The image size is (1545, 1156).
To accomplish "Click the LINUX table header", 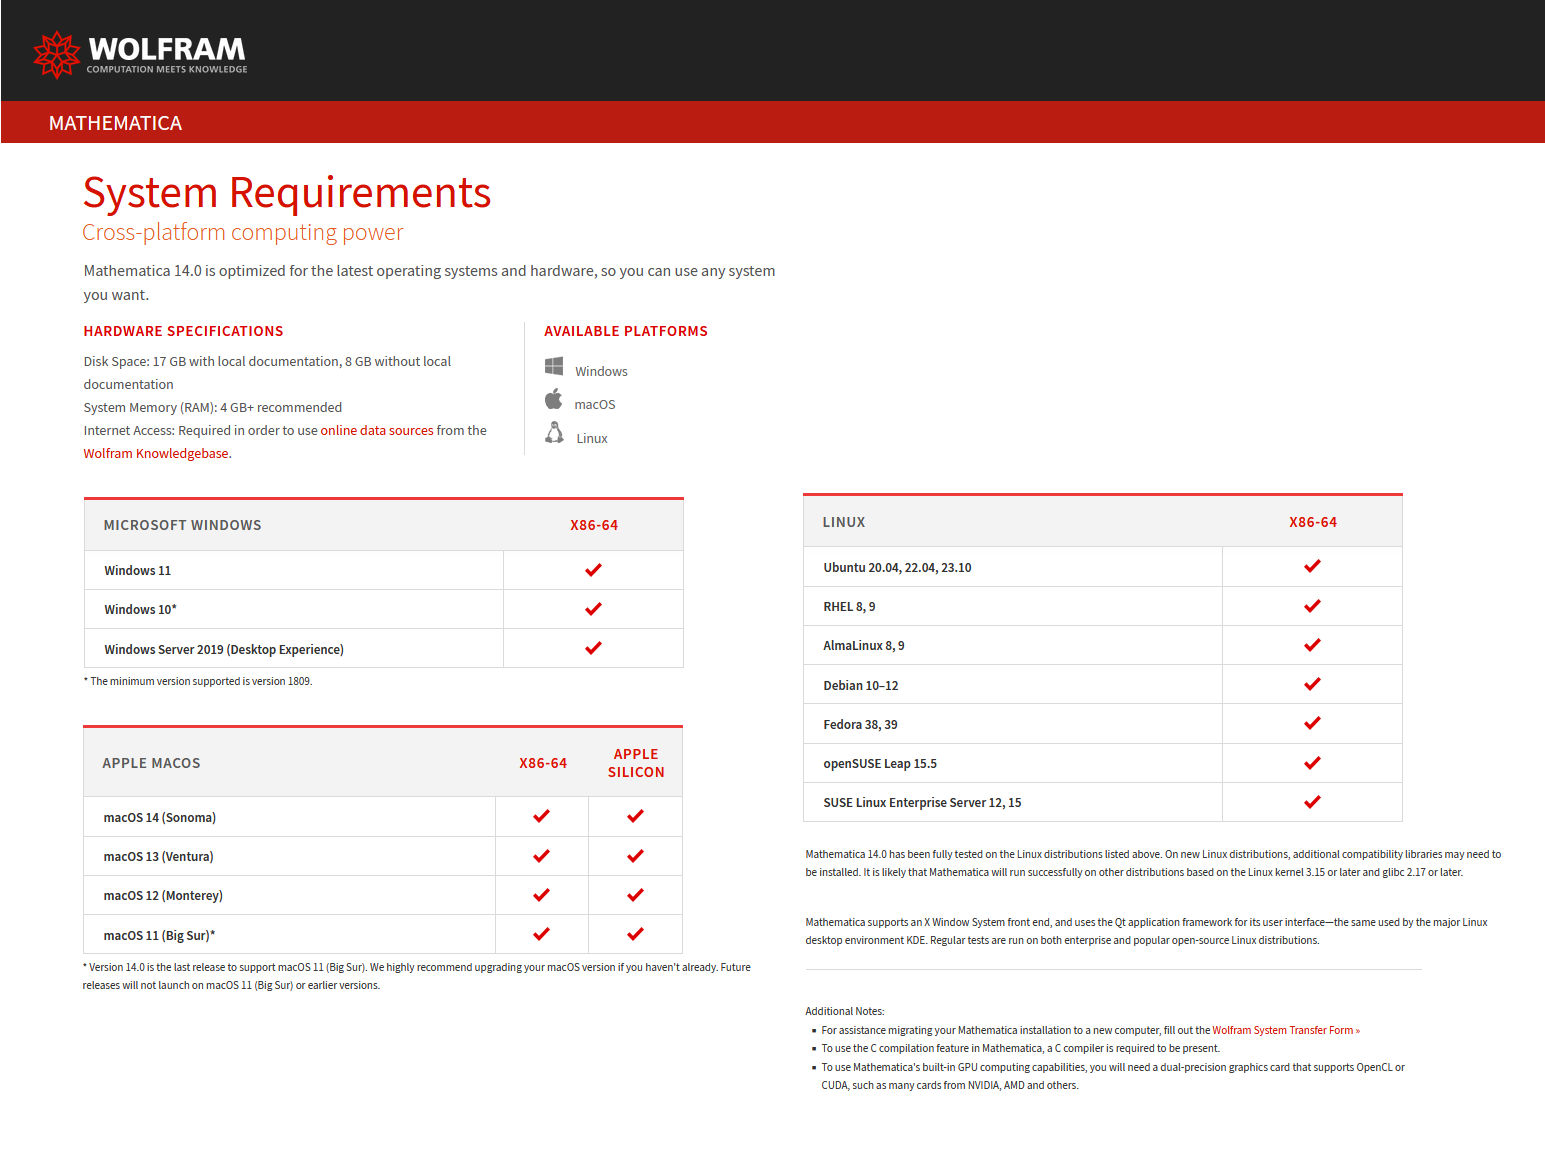I will [844, 522].
